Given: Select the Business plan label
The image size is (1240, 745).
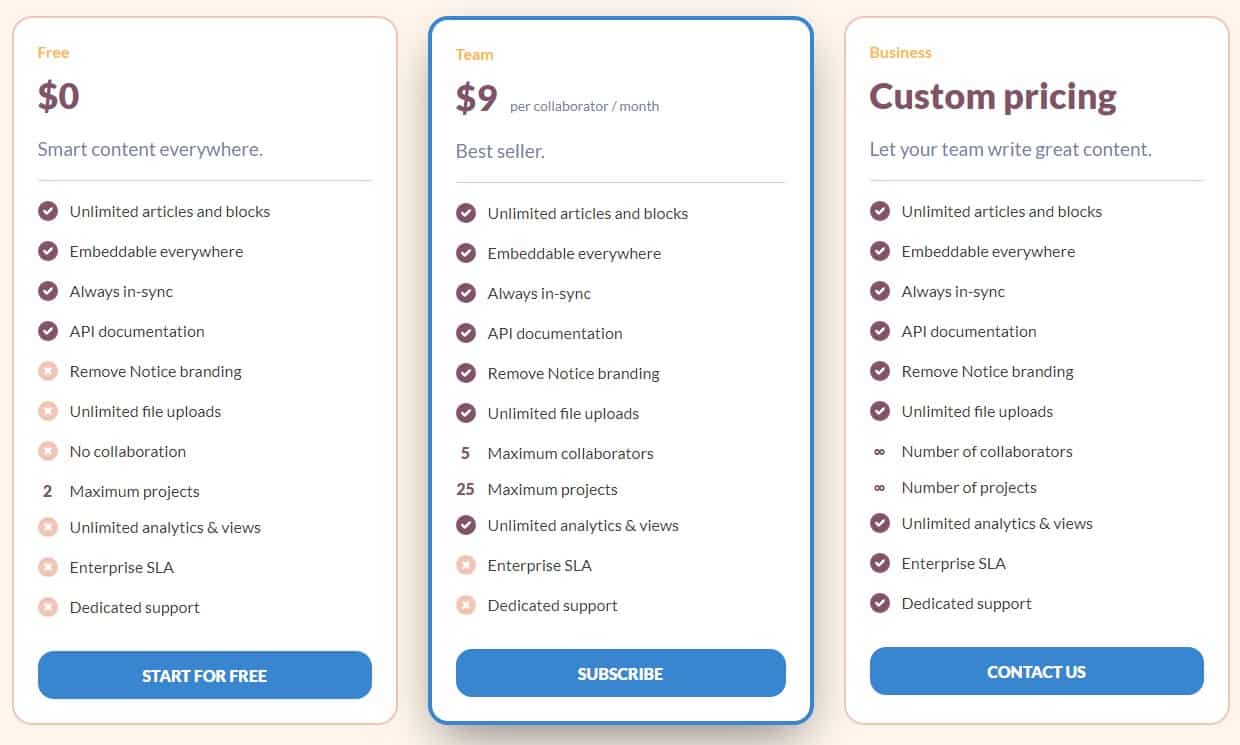Looking at the screenshot, I should [900, 52].
